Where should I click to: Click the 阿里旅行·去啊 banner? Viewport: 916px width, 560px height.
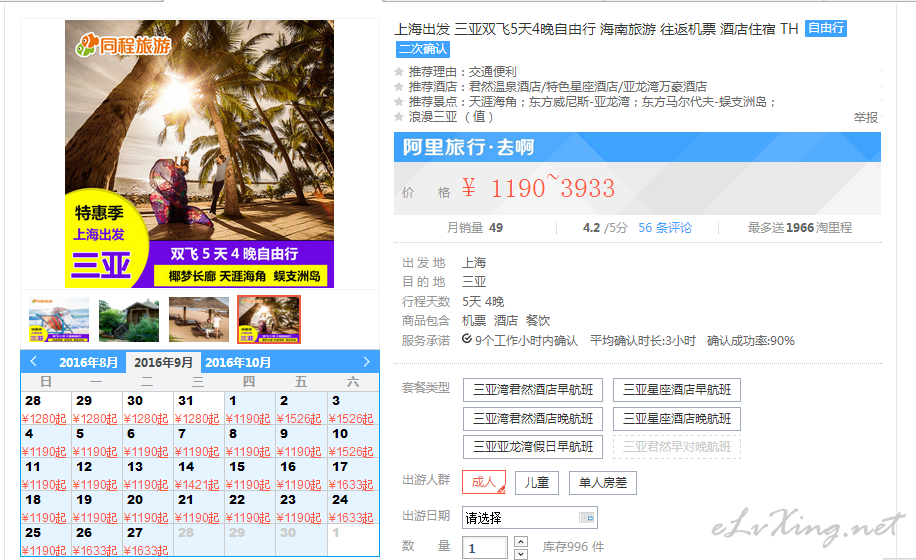click(x=637, y=147)
